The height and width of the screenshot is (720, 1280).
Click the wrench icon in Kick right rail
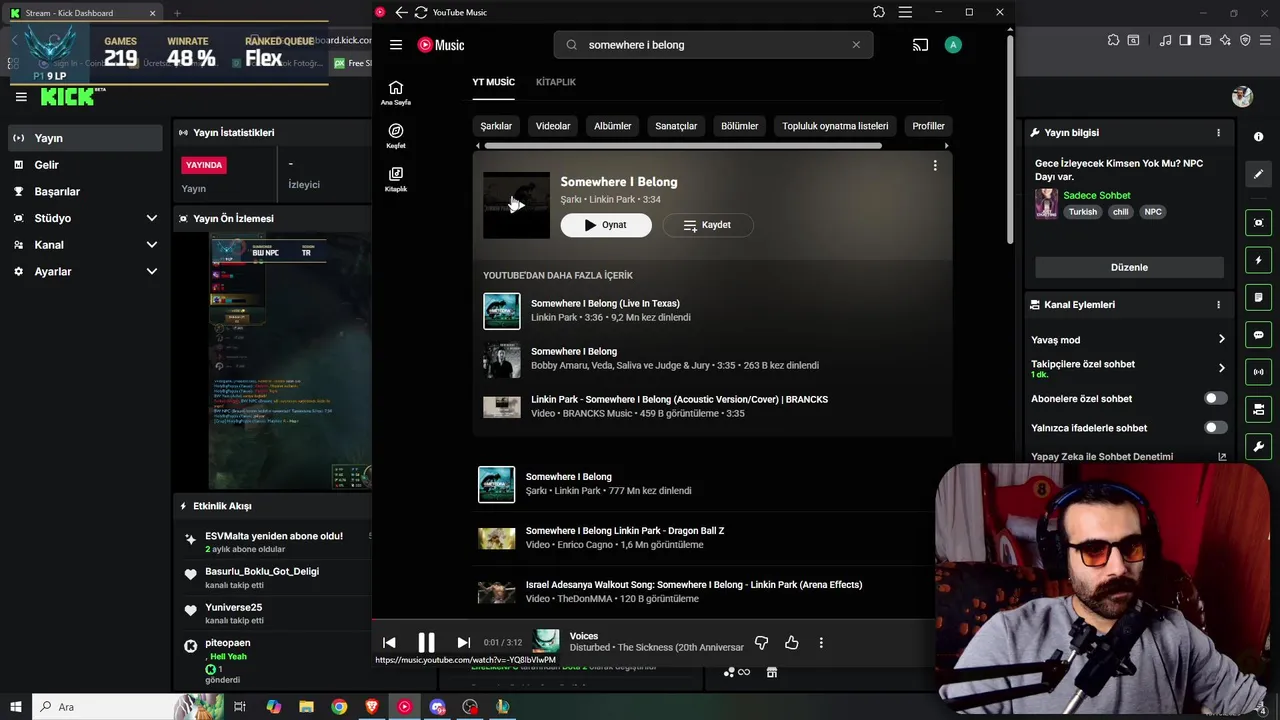click(1258, 446)
